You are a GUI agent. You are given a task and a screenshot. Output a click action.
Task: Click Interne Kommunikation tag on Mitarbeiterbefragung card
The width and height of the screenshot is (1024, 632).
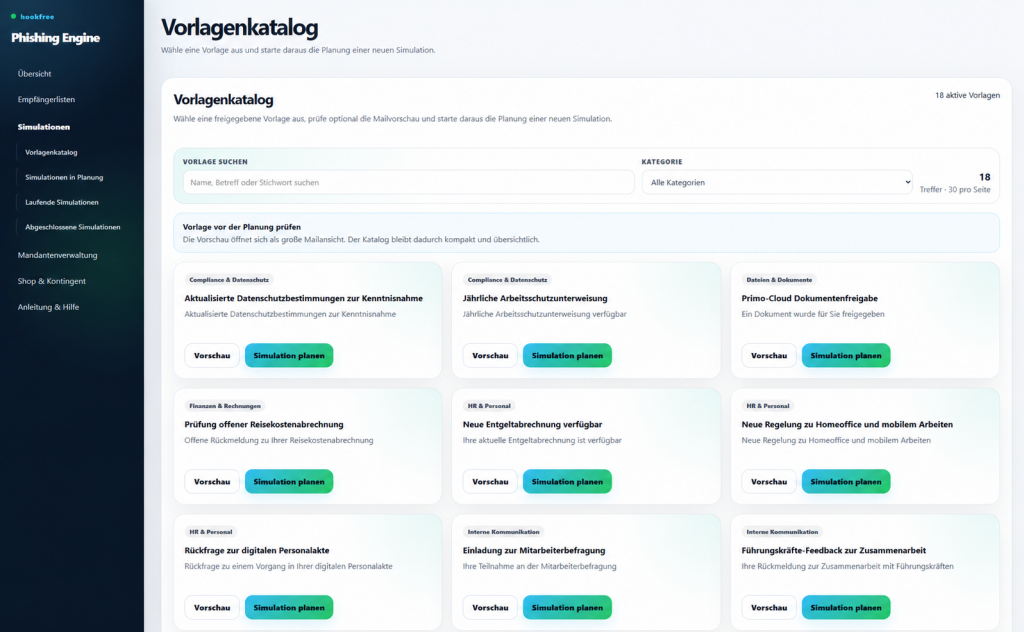[504, 531]
